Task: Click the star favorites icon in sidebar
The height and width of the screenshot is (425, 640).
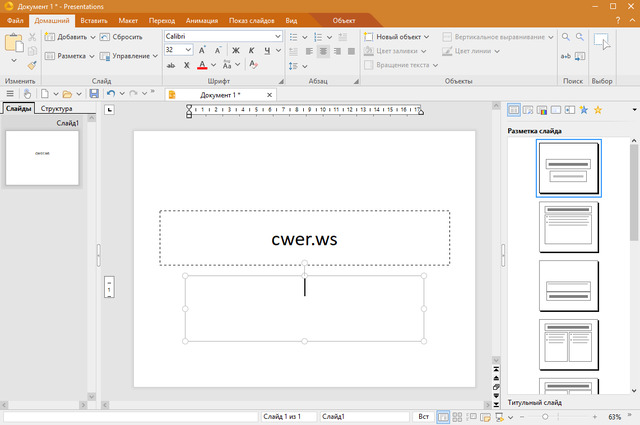Action: [x=598, y=110]
